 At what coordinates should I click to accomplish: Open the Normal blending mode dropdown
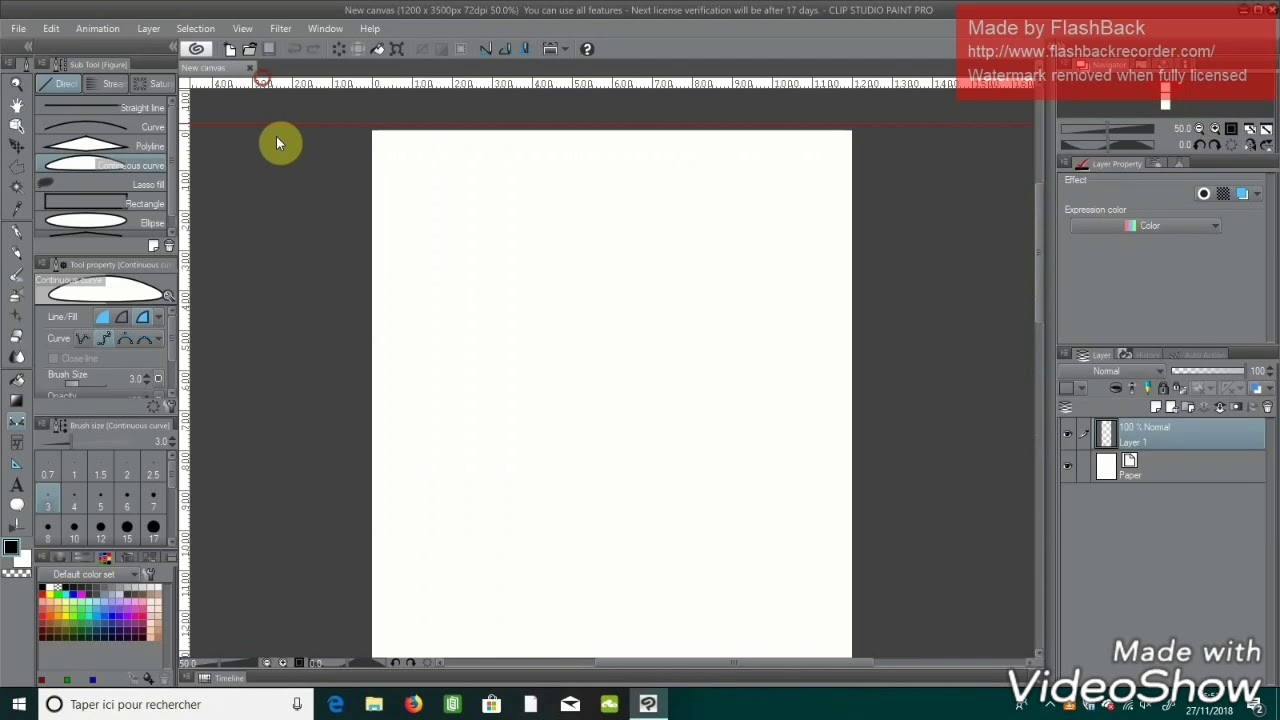pos(1112,371)
